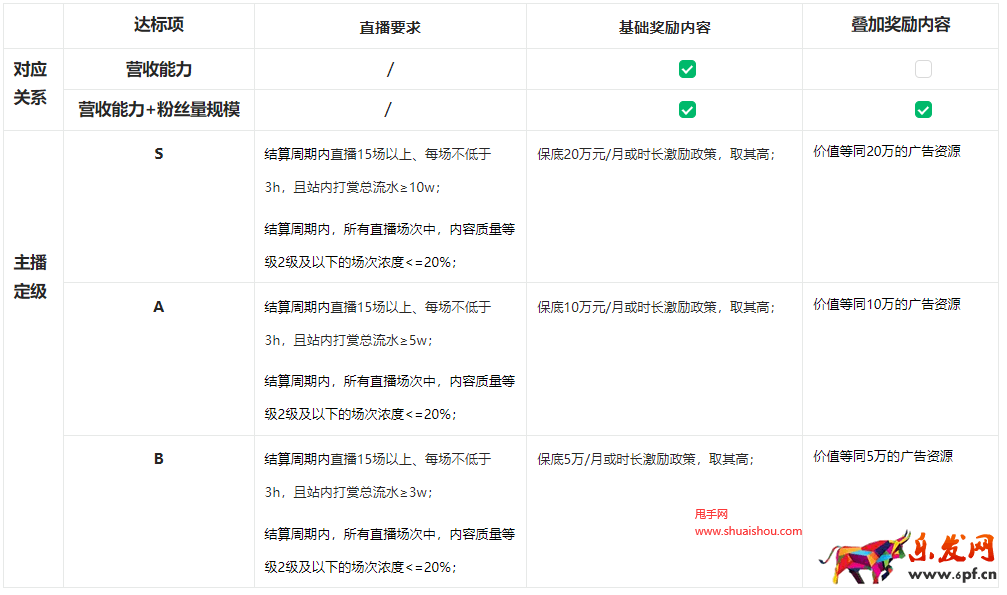Select the A grade cell in the table
This screenshot has width=1007, height=595.
coord(158,309)
